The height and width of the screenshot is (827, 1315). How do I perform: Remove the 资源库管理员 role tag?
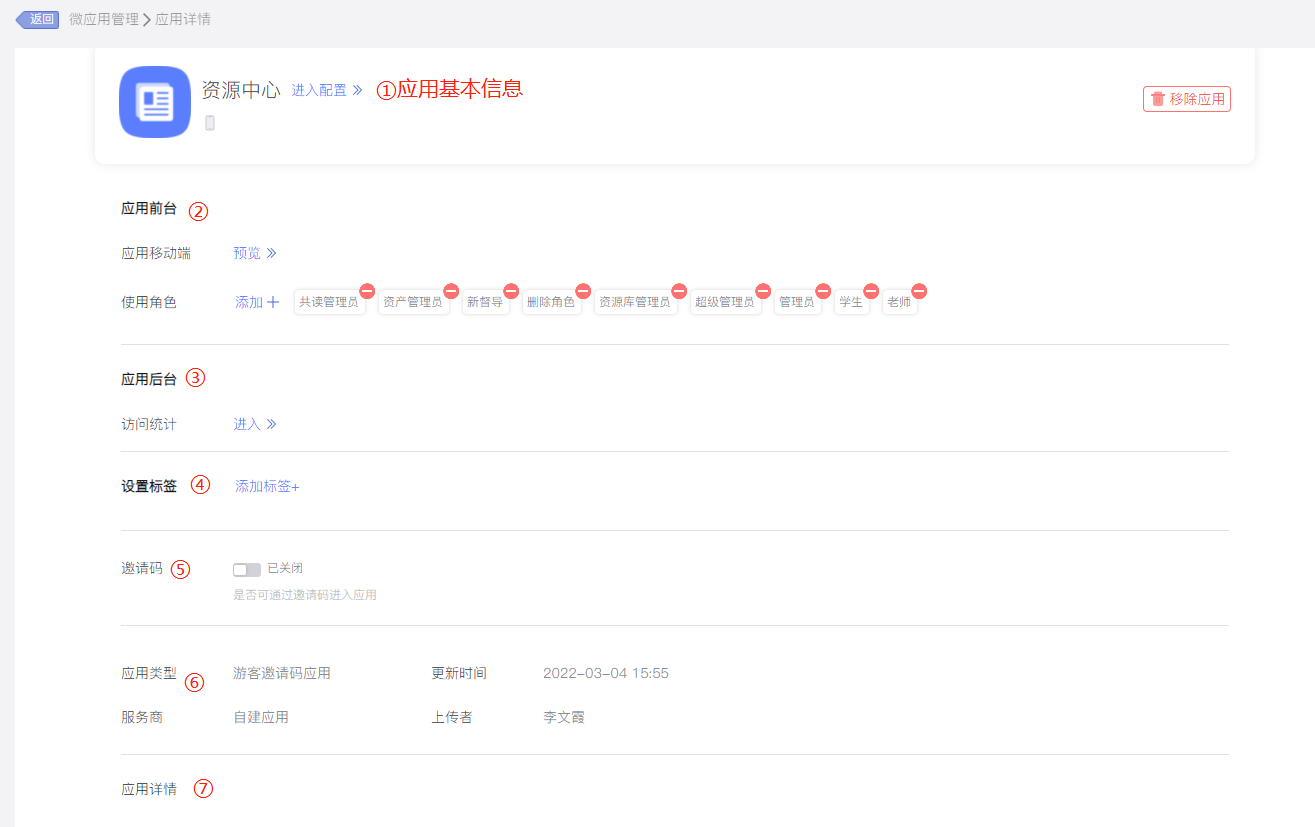(679, 291)
